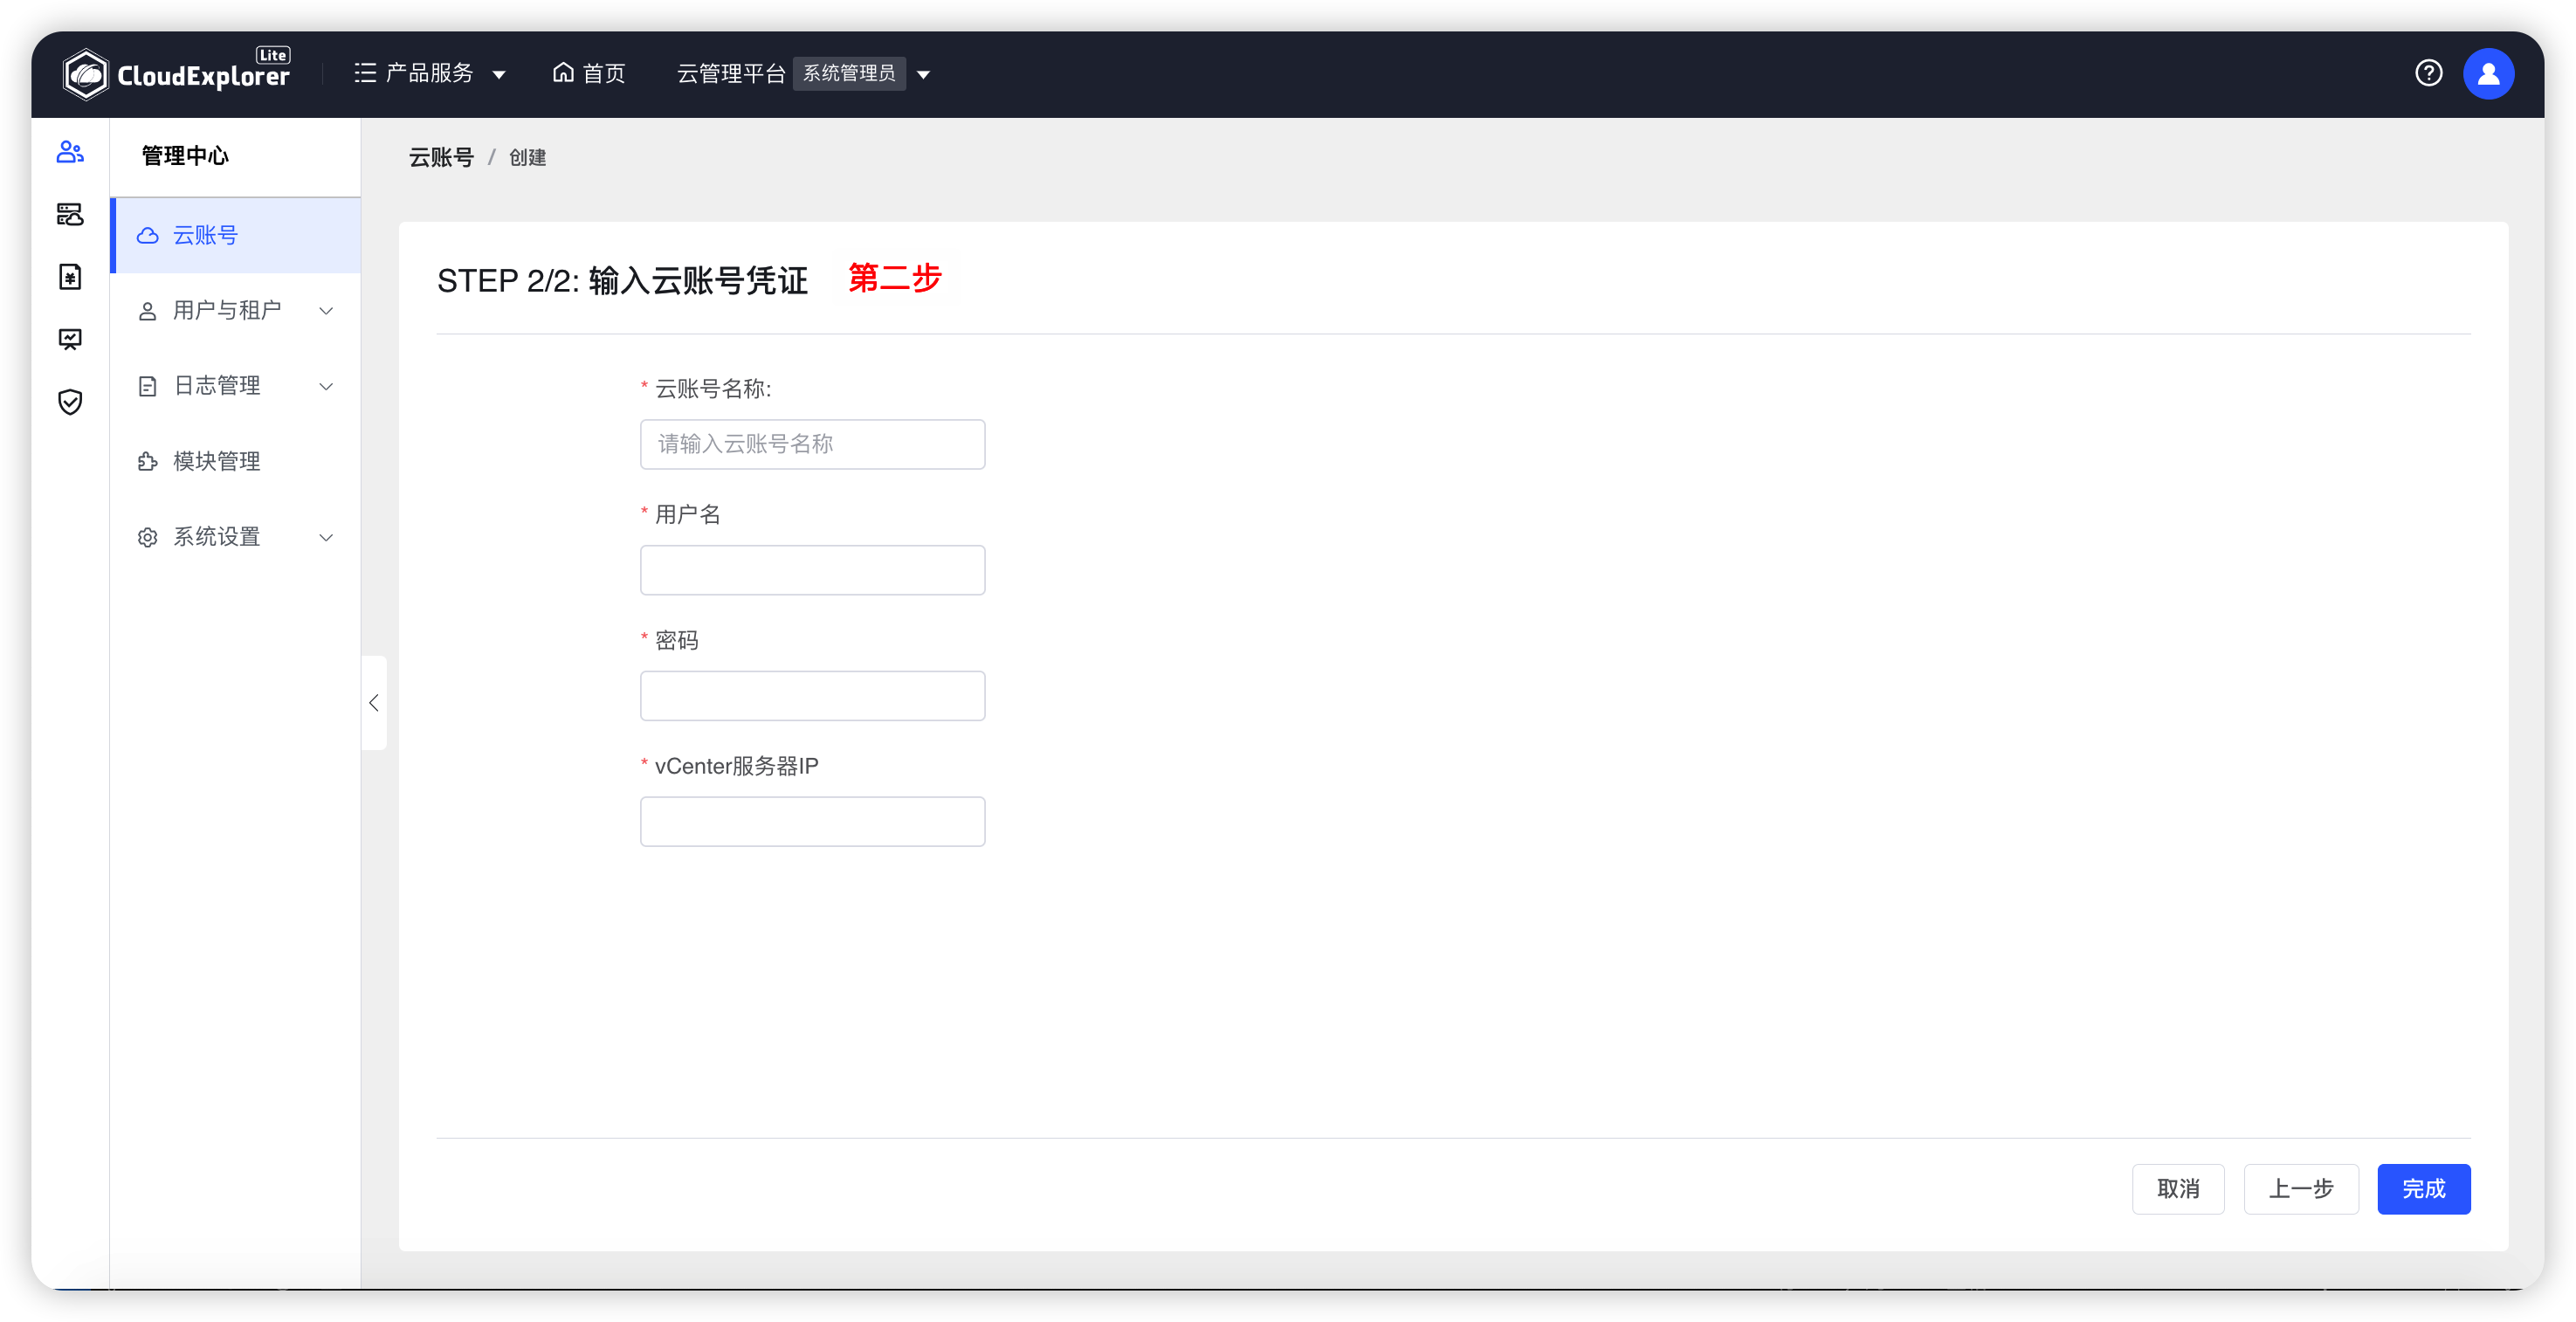2576x1322 pixels.
Task: Click the 管理中心 sidebar heading
Action: point(185,156)
